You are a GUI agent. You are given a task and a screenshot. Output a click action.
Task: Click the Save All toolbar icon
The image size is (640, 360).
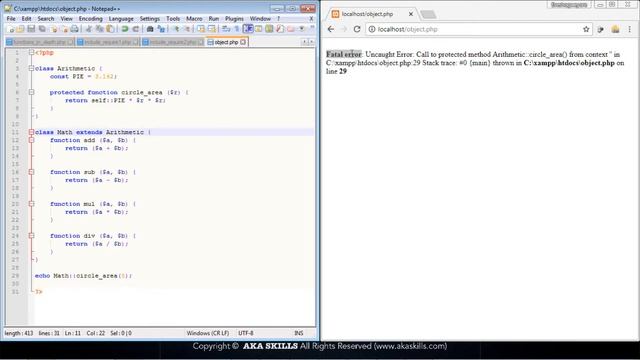[42, 29]
